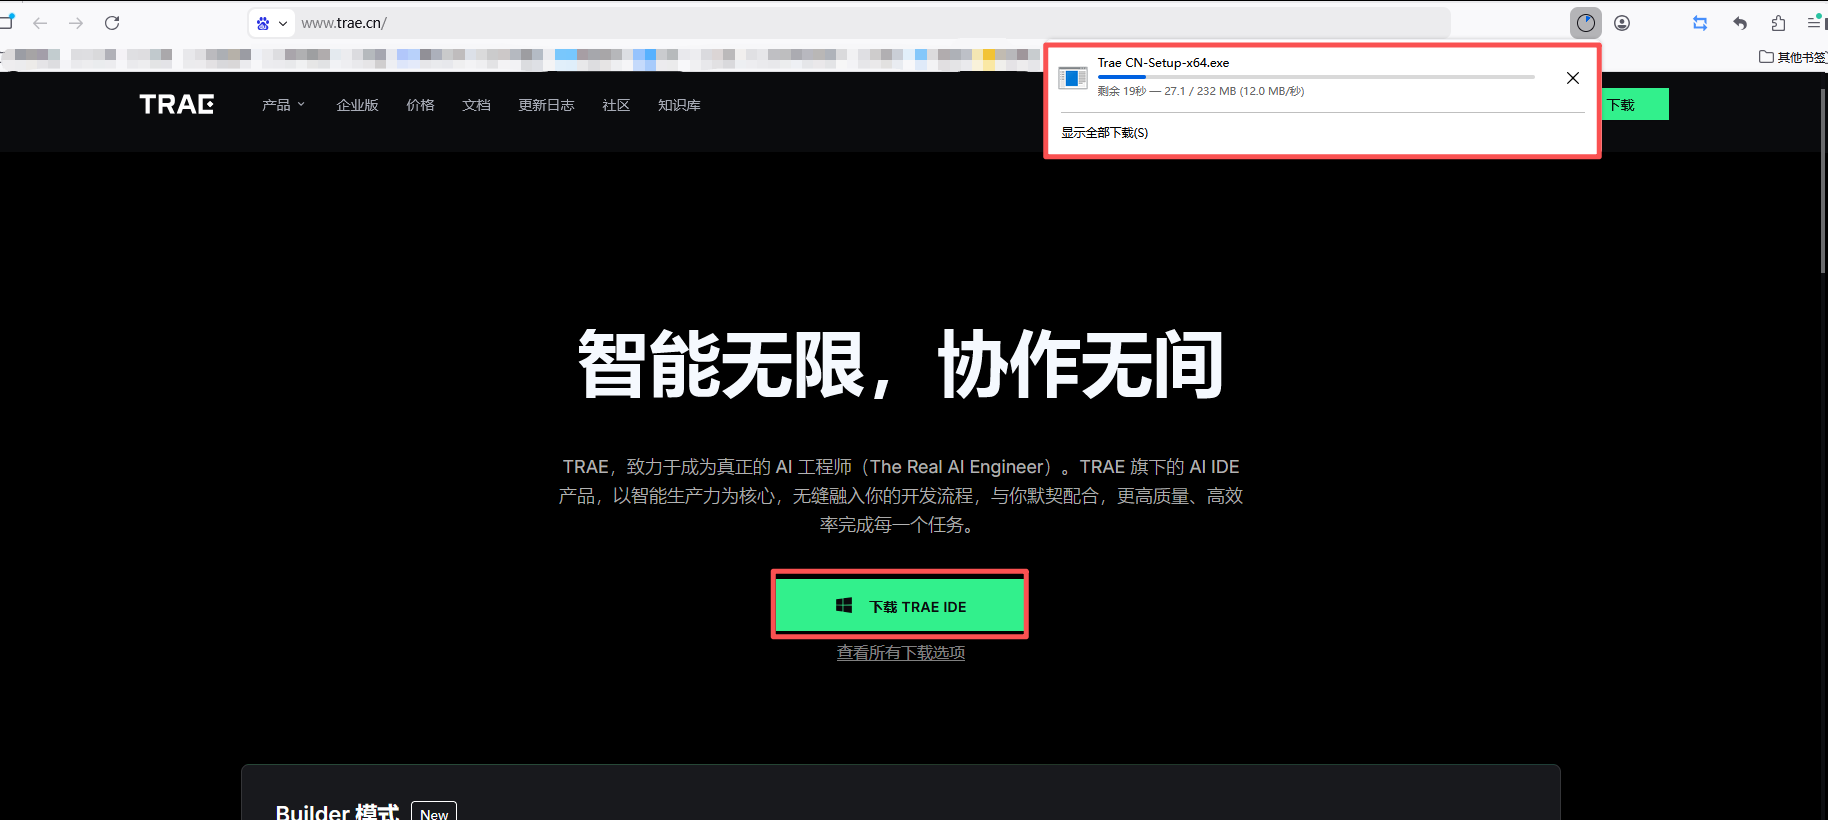The width and height of the screenshot is (1828, 820).
Task: Open the Baidu paw search engine icon
Action: 263,23
